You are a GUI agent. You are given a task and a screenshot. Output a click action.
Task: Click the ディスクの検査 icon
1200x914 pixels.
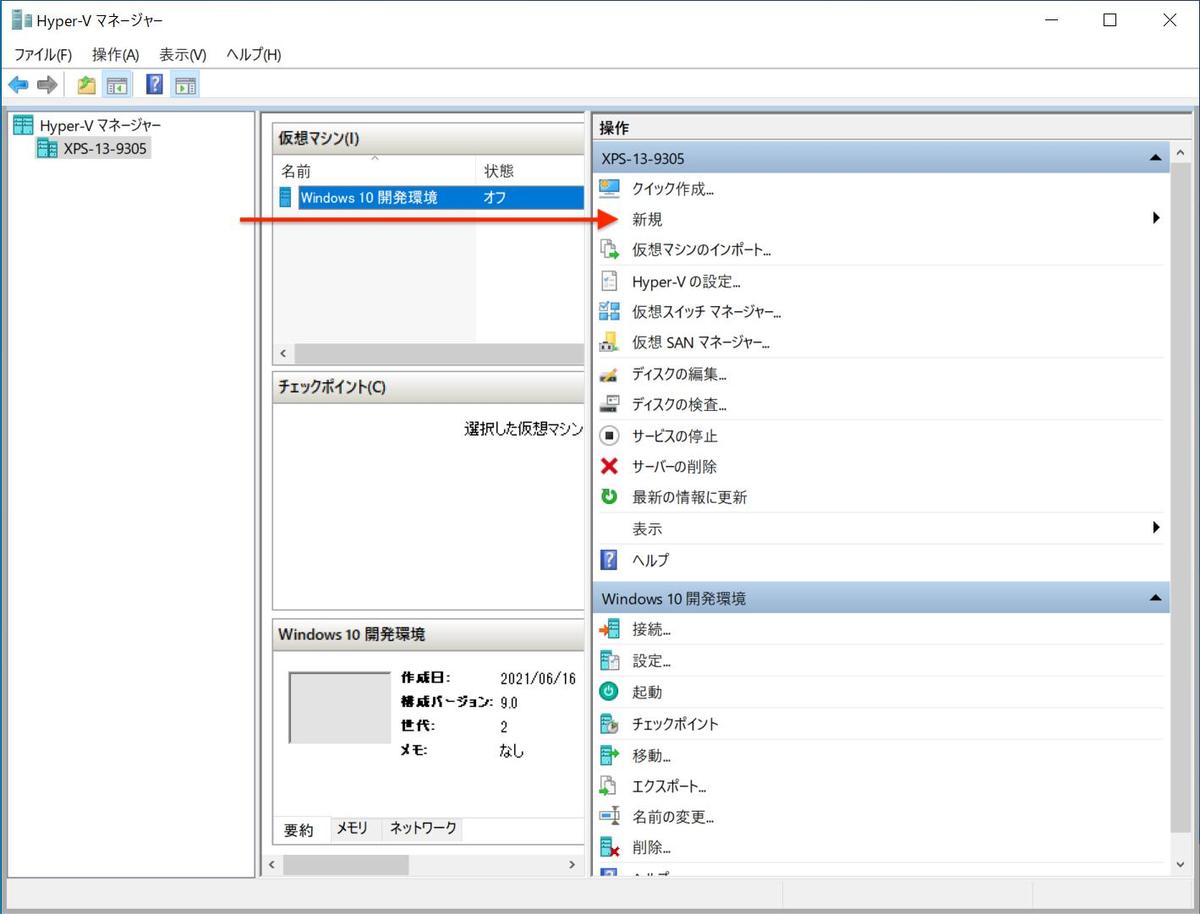tap(609, 405)
